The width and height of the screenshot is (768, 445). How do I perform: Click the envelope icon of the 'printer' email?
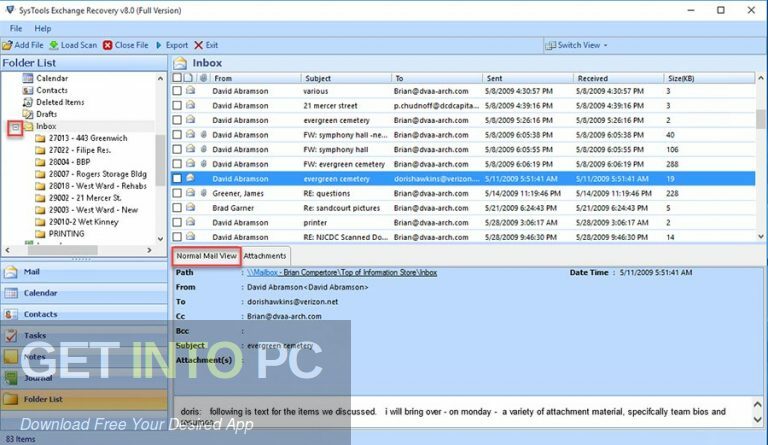(x=190, y=222)
